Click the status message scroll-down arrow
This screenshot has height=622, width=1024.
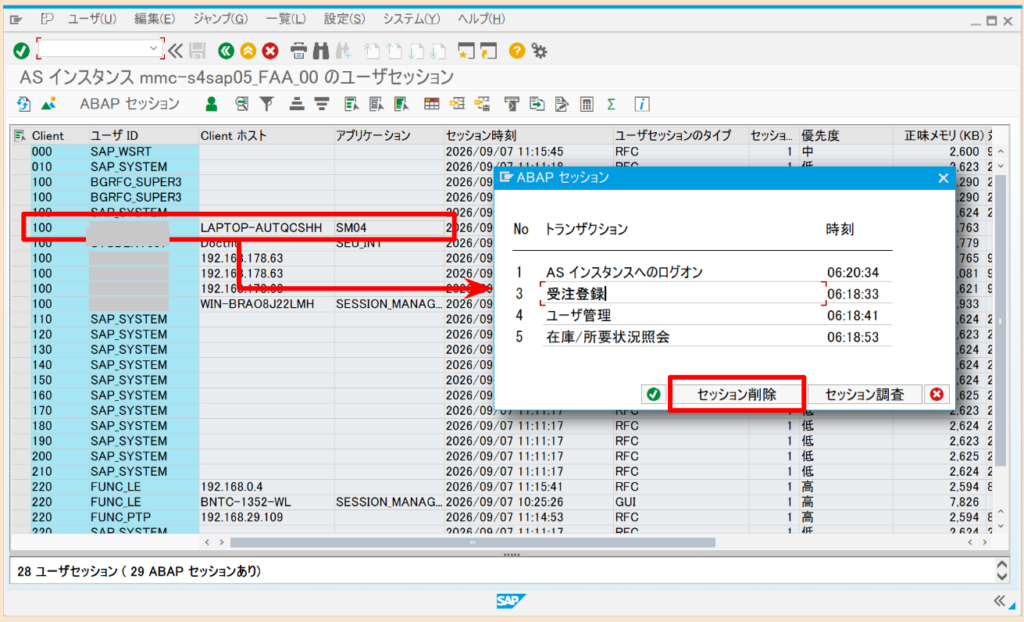coord(1002,577)
